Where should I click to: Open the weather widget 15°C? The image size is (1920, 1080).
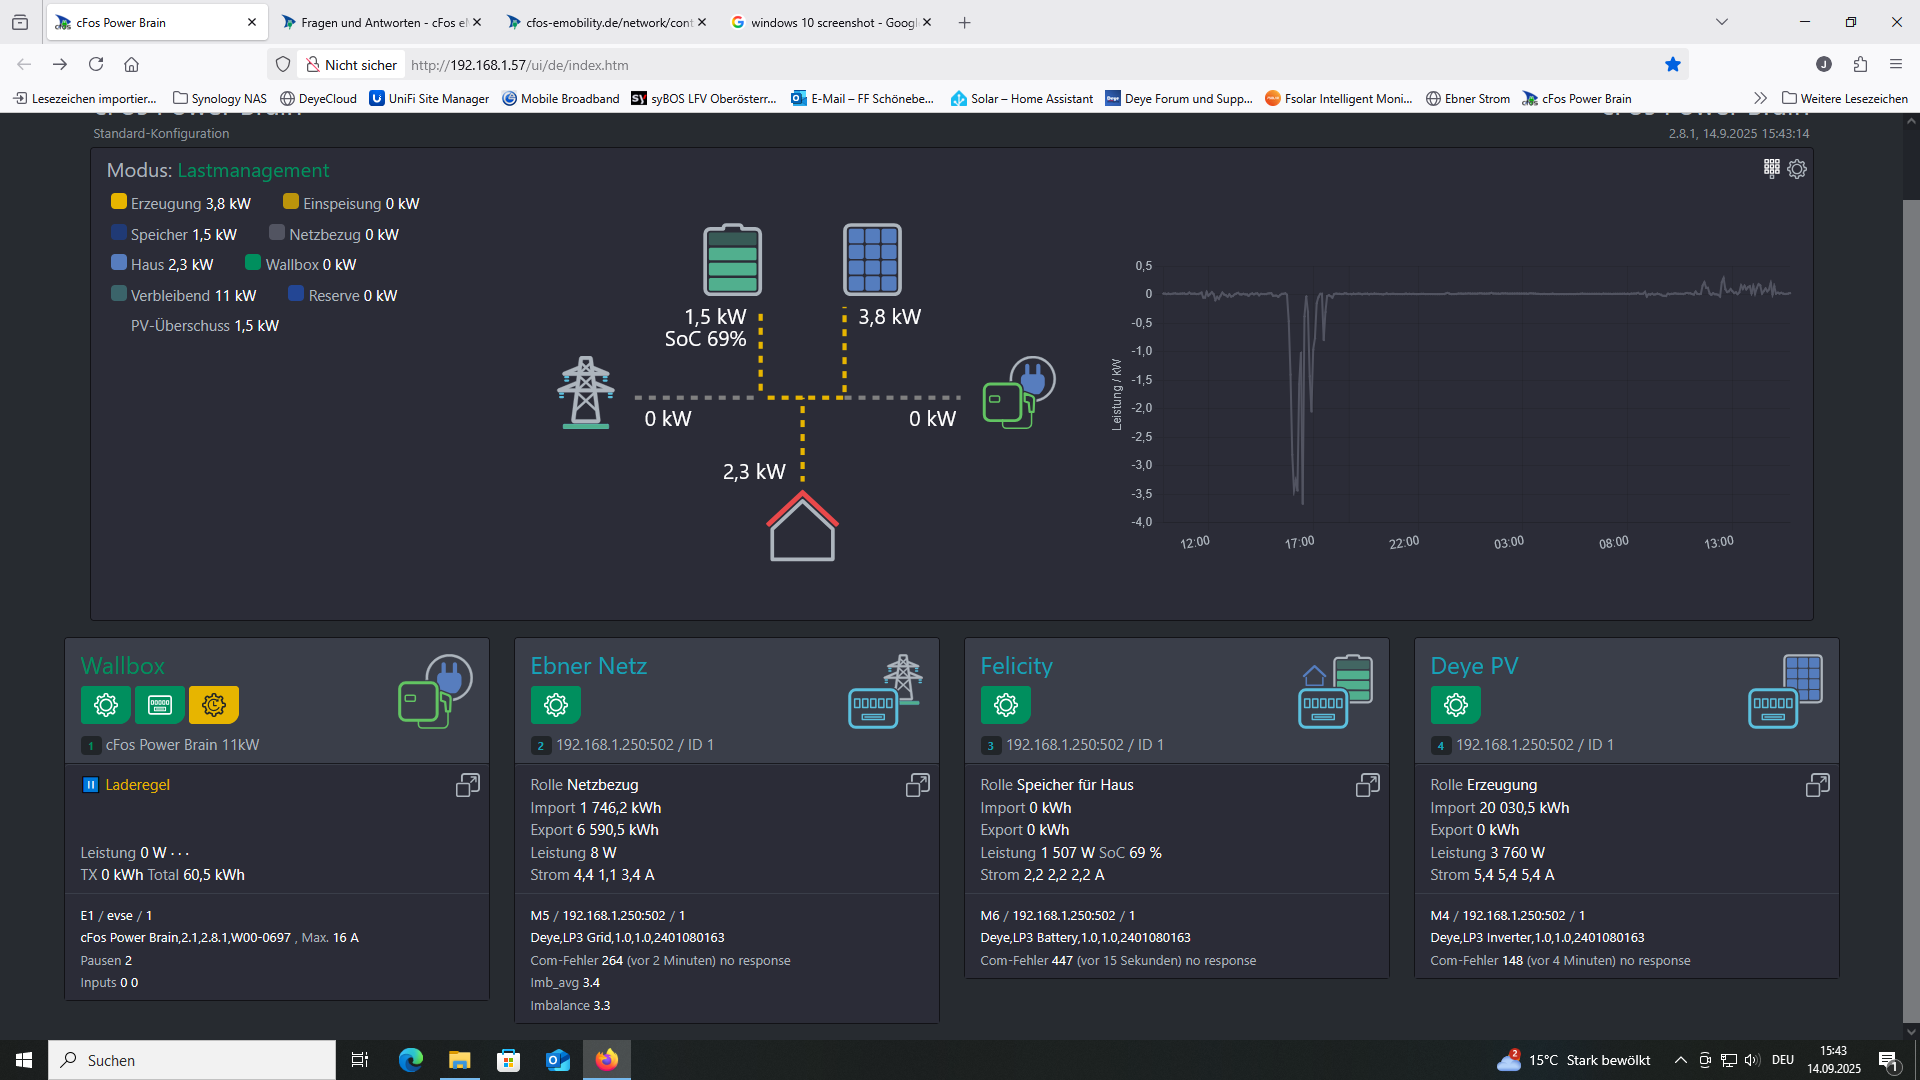click(1573, 1060)
